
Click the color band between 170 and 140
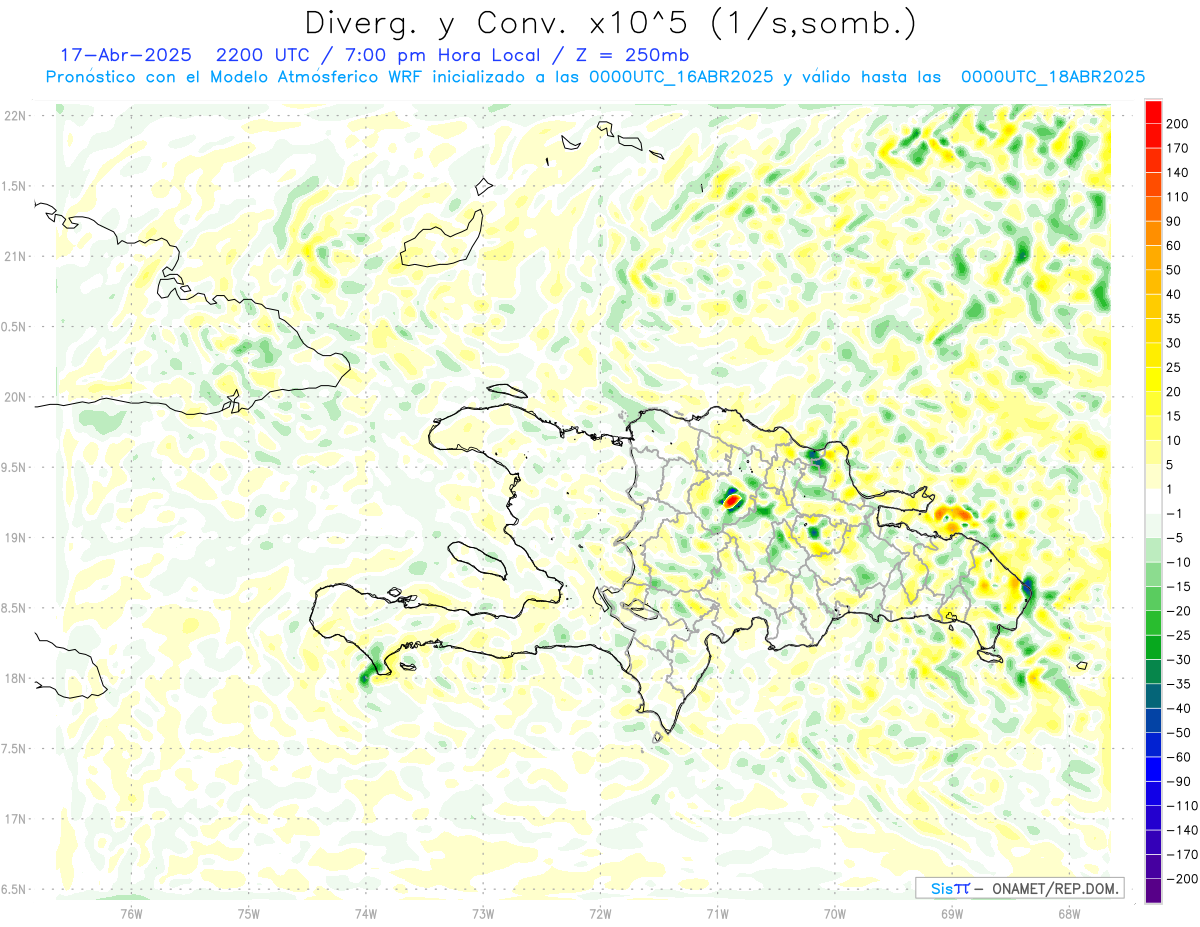tap(1154, 160)
